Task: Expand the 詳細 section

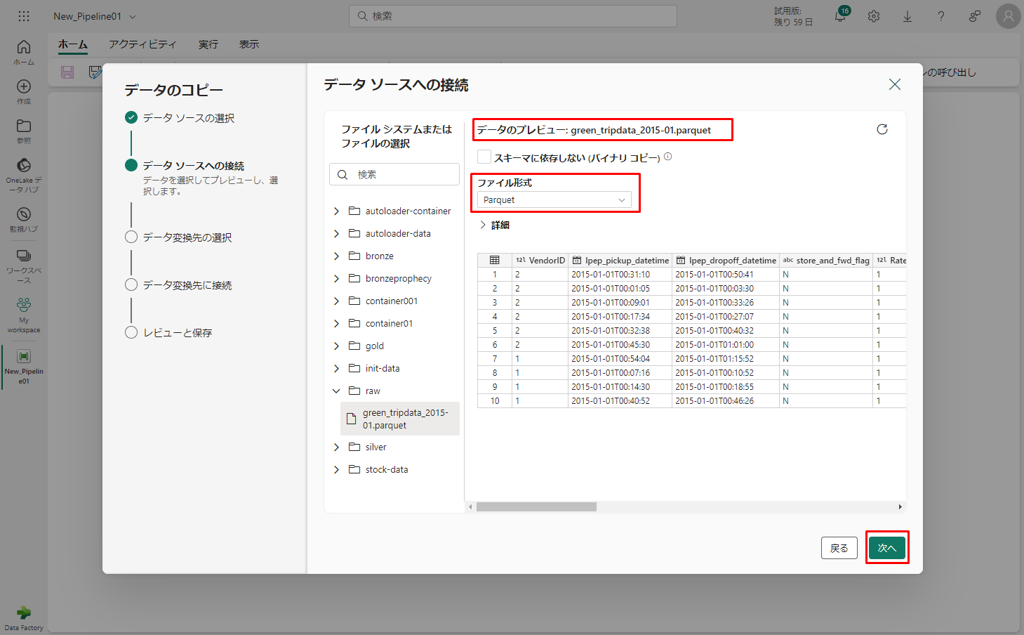Action: [494, 225]
